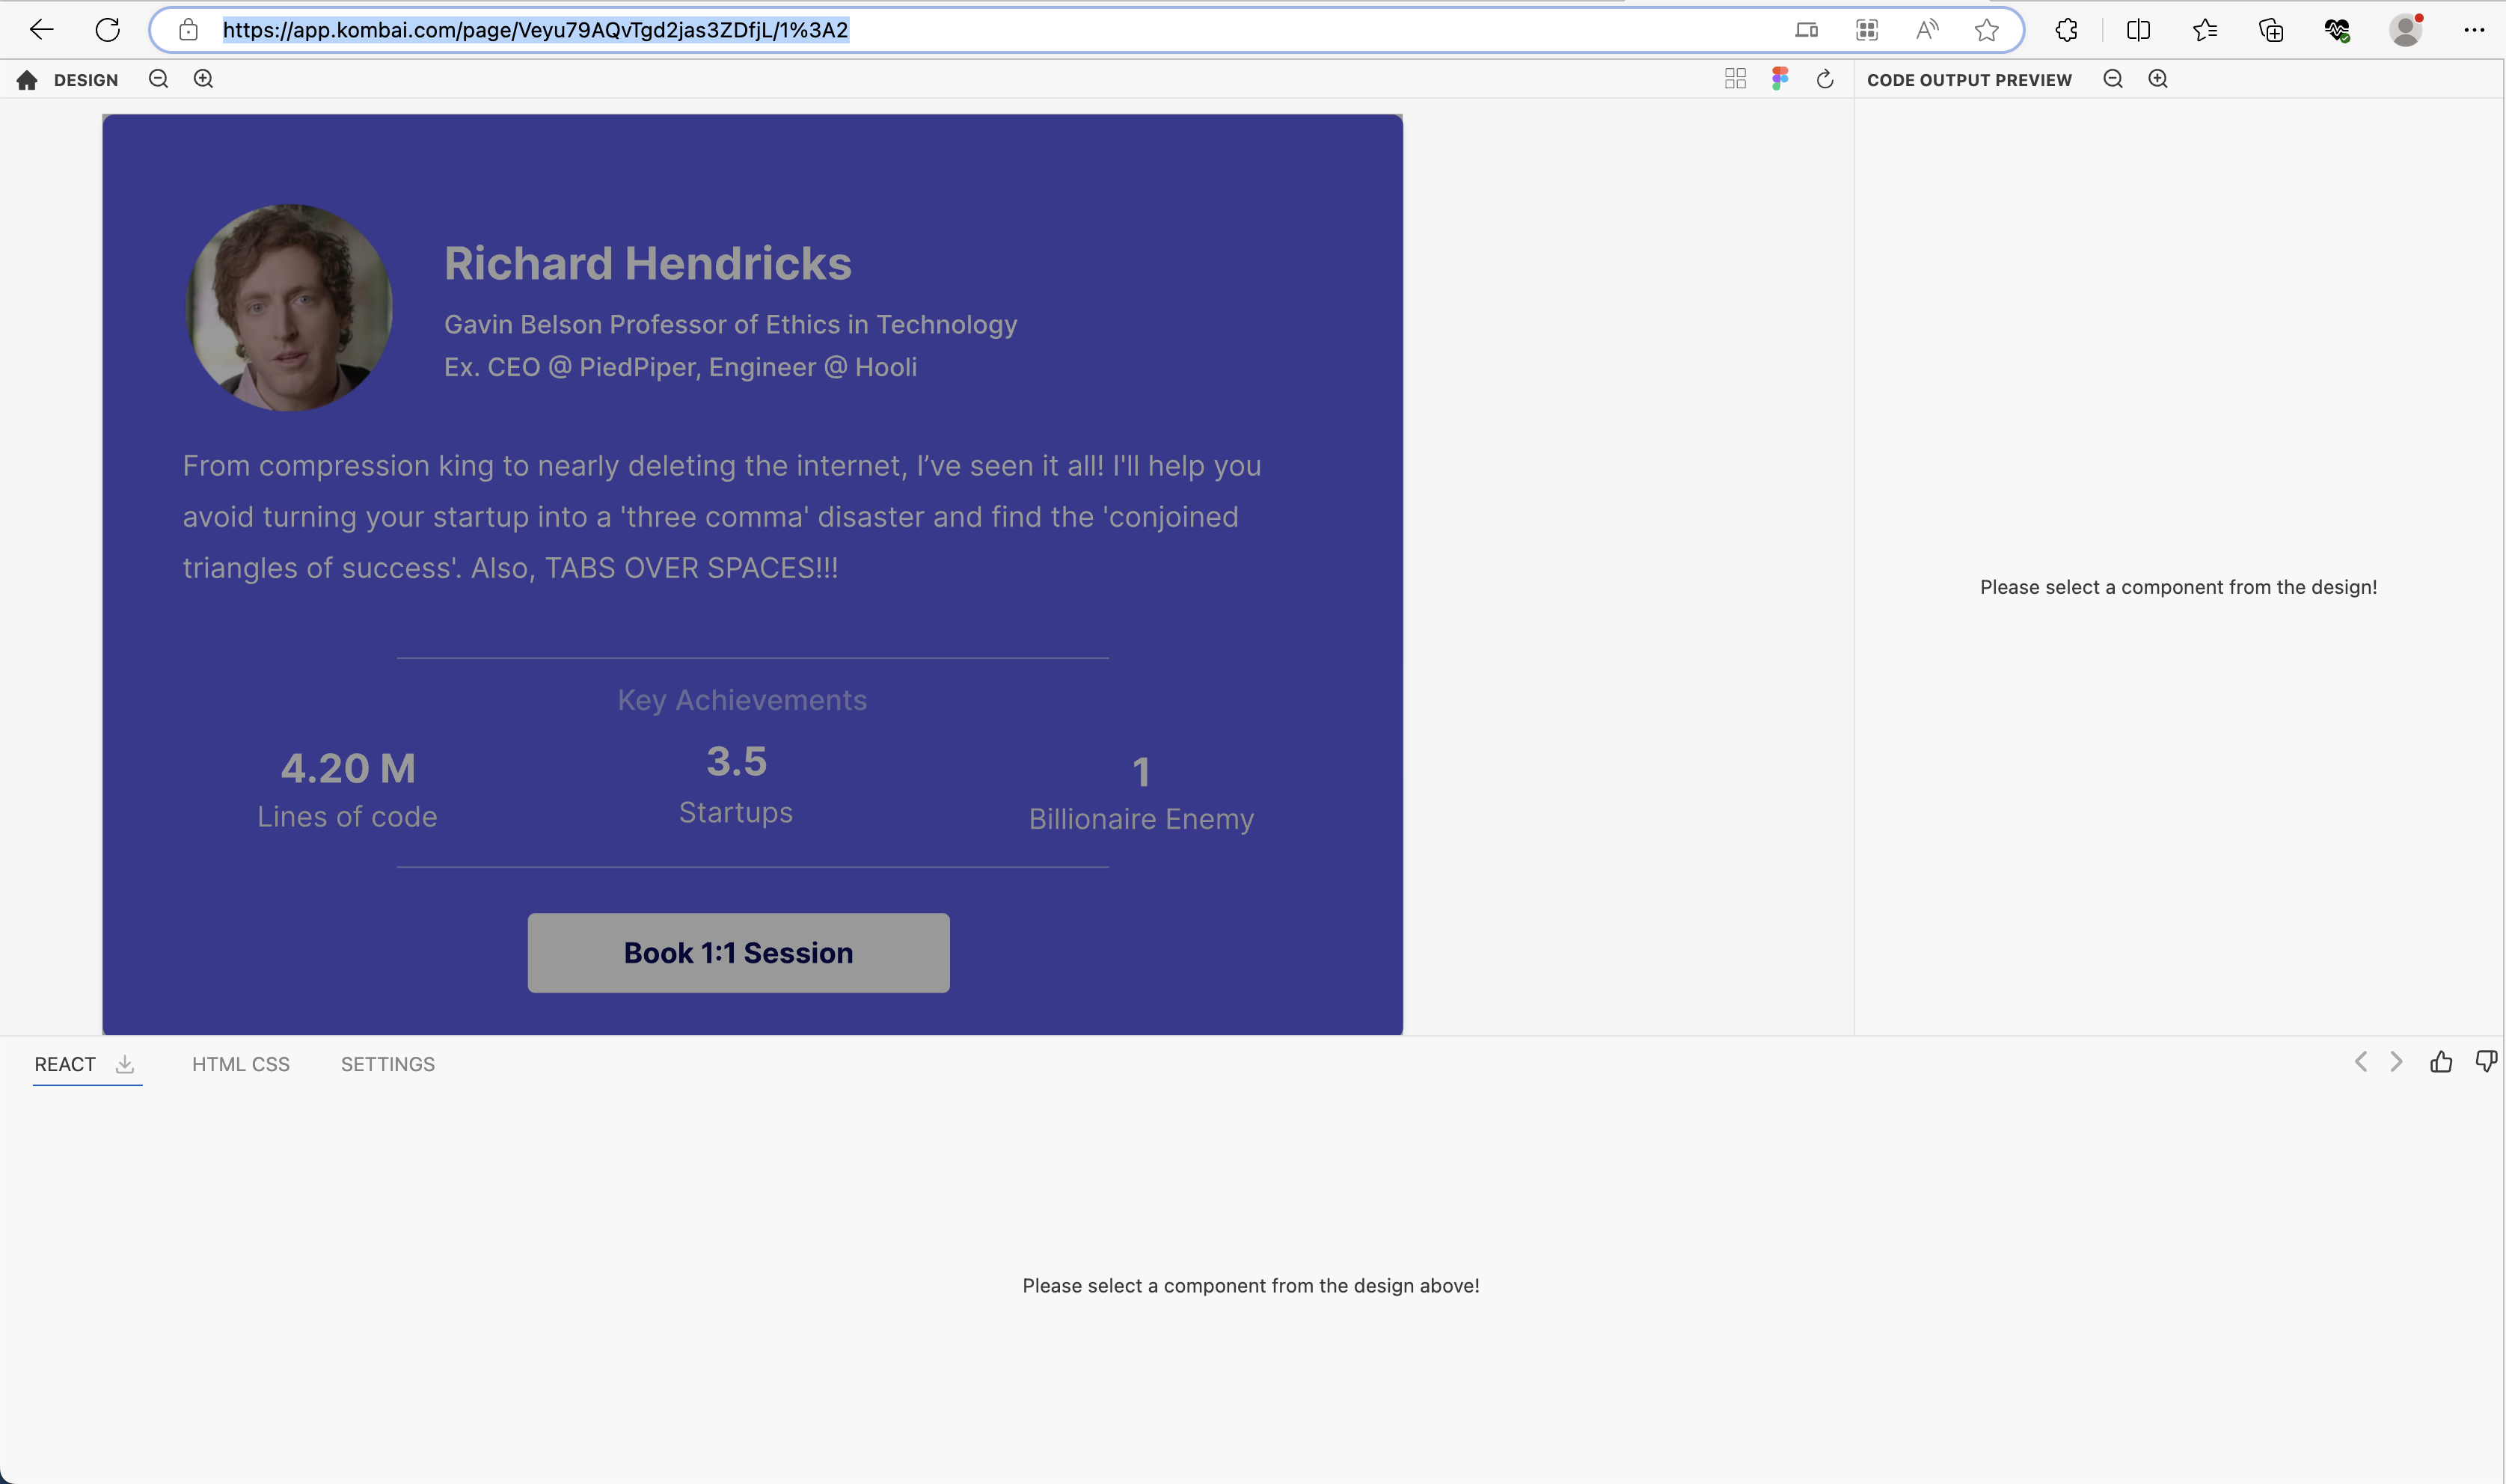Image resolution: width=2506 pixels, height=1484 pixels.
Task: Give thumbs up feedback
Action: 2441,1061
